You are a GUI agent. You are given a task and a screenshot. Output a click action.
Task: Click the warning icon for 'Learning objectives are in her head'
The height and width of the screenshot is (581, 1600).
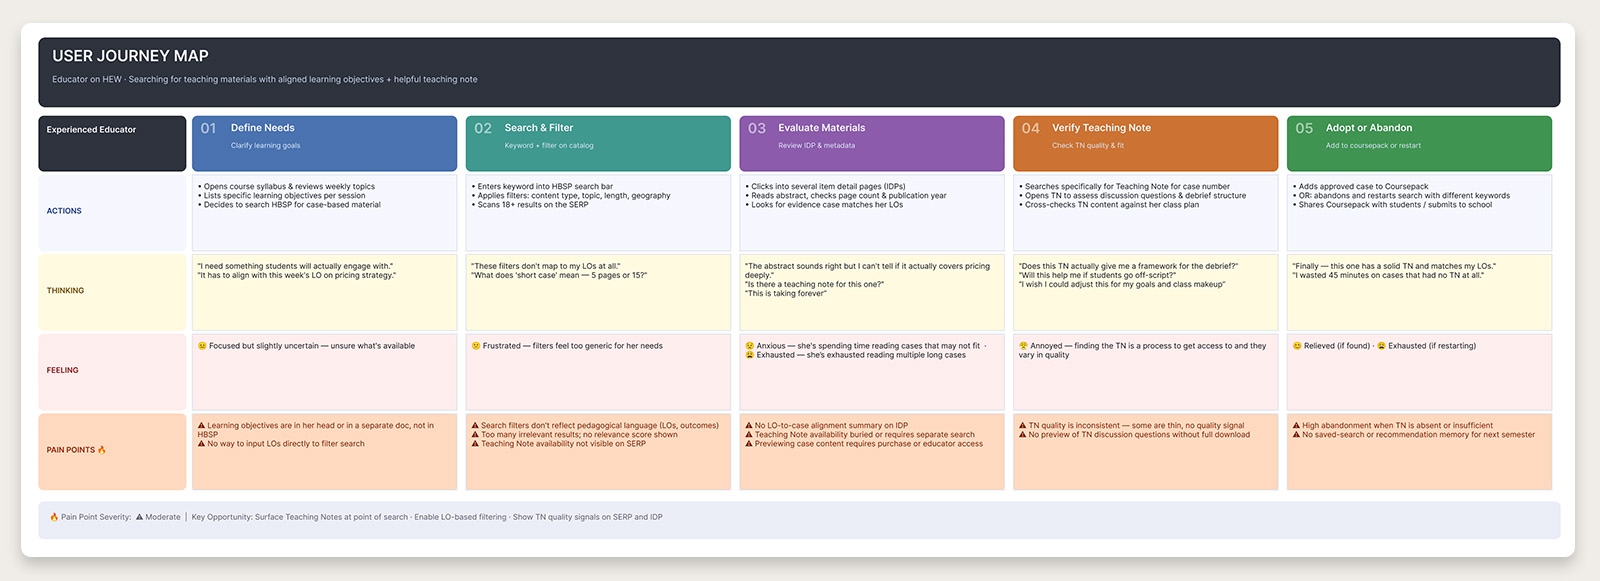[202, 426]
